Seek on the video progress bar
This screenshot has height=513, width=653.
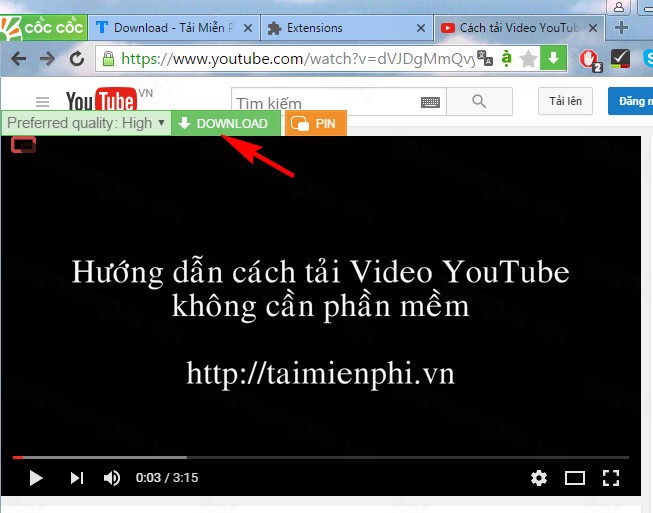(321, 457)
